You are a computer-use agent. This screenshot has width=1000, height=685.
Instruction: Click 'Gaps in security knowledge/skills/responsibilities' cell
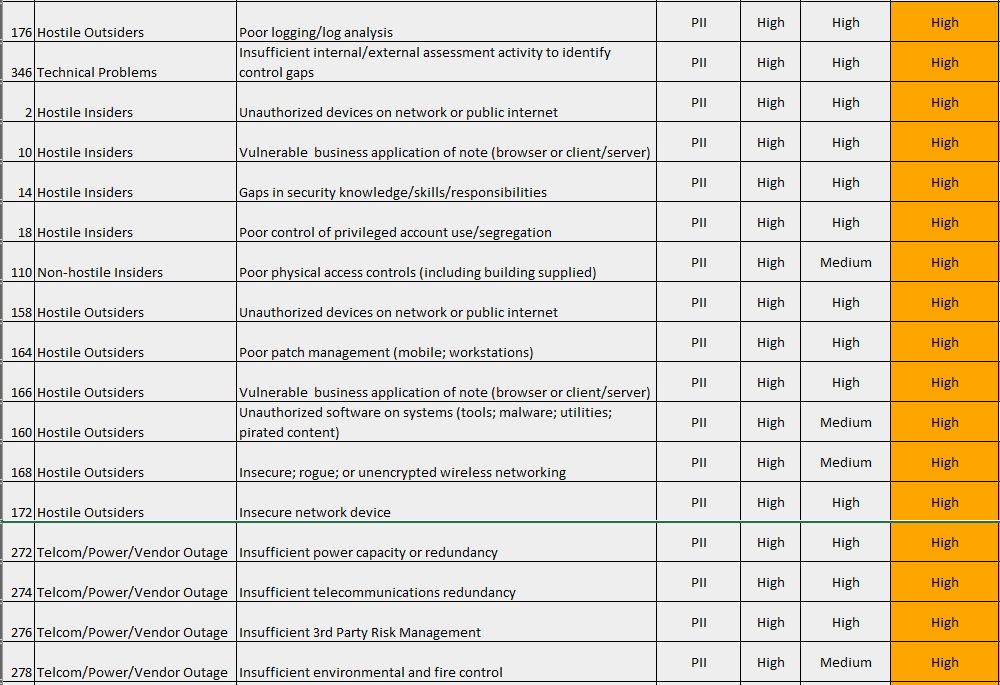click(x=446, y=182)
